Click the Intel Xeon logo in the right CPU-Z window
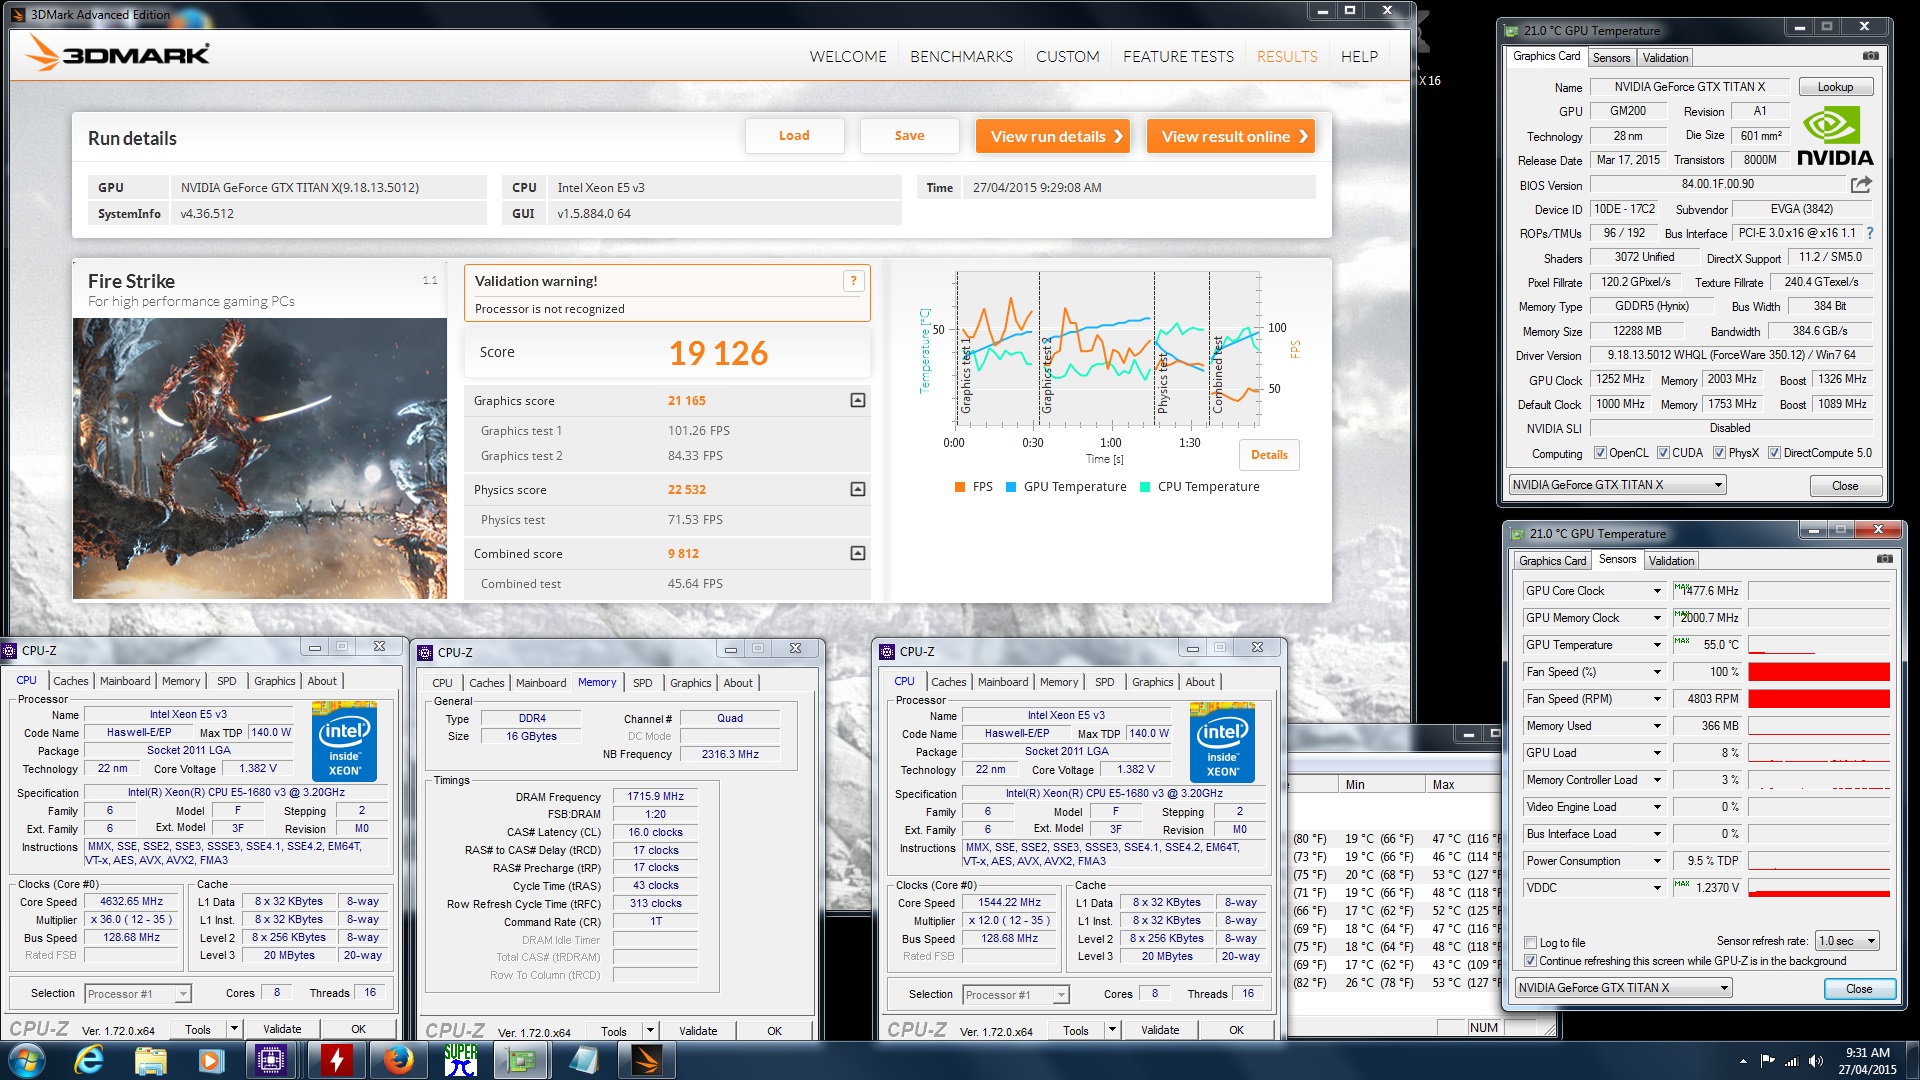1920x1080 pixels. (1222, 742)
